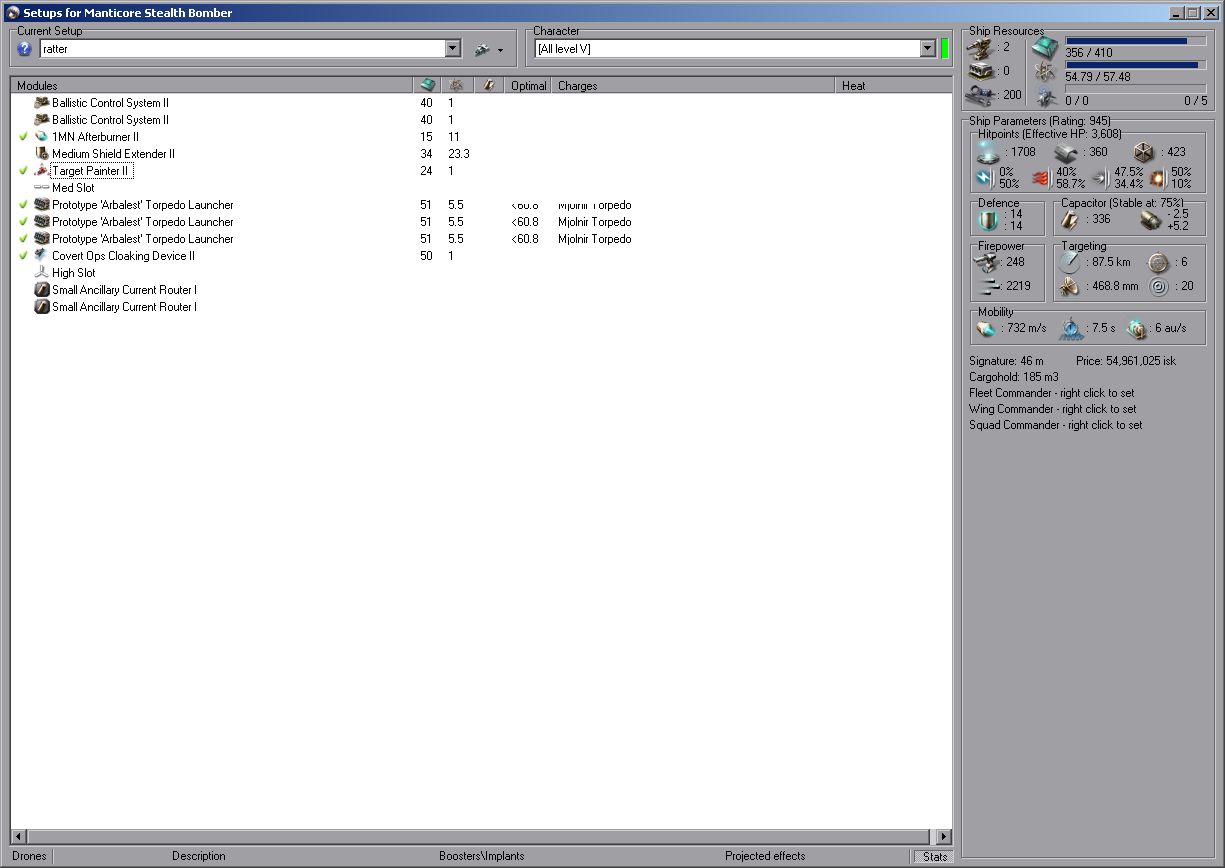Click the scan resolution icon at 468.8 mm
This screenshot has height=868, width=1225.
click(x=1069, y=287)
